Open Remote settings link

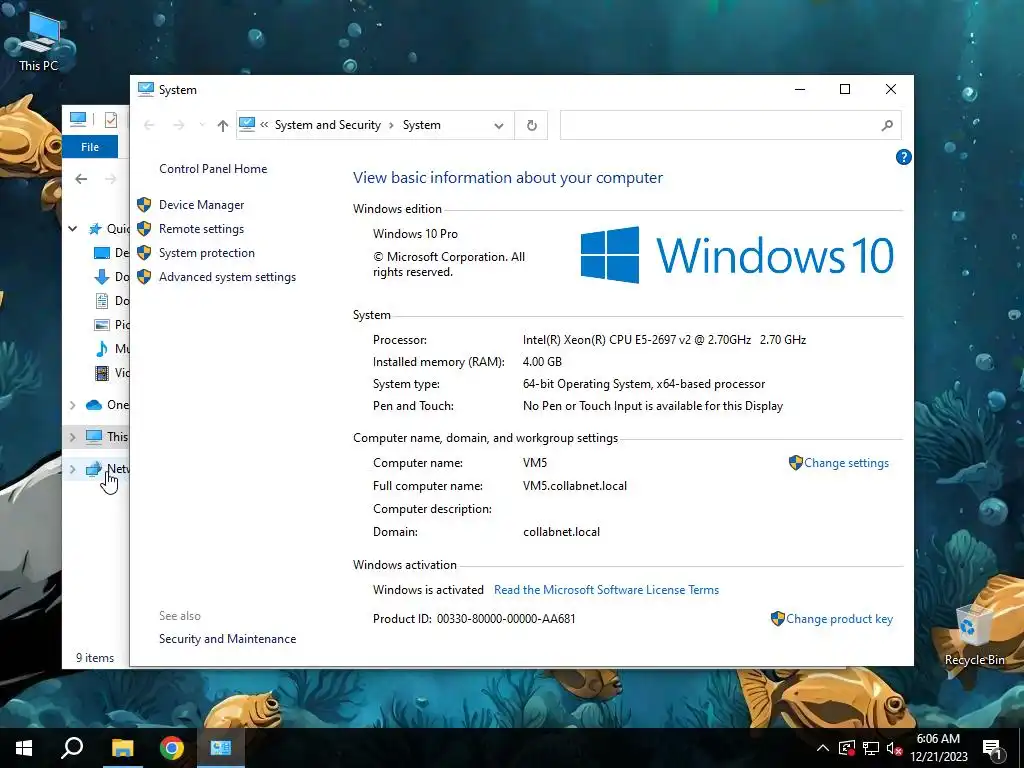point(201,229)
